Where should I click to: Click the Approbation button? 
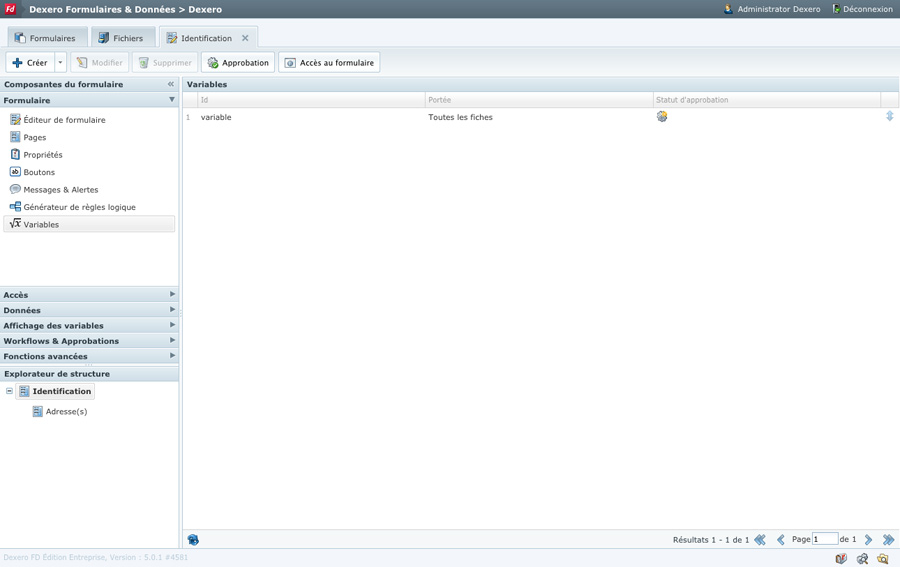[238, 63]
